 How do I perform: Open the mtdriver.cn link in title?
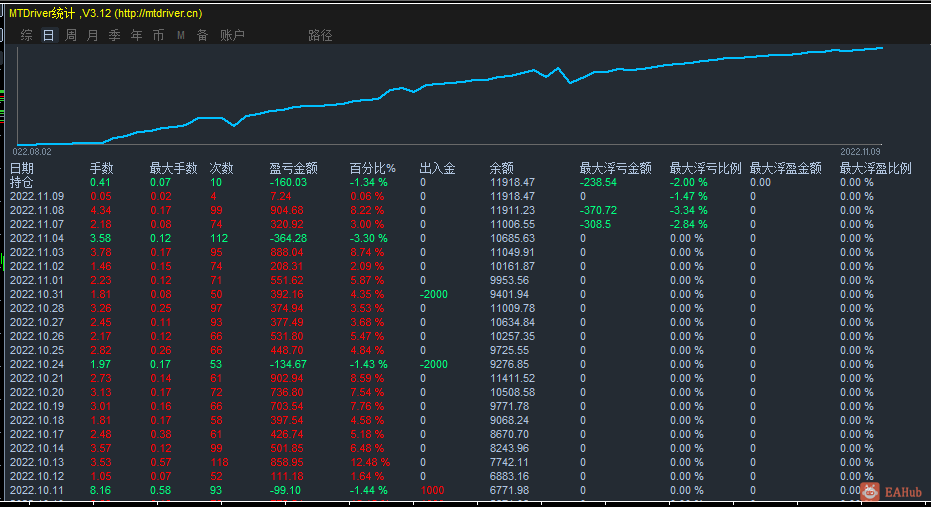tap(158, 13)
